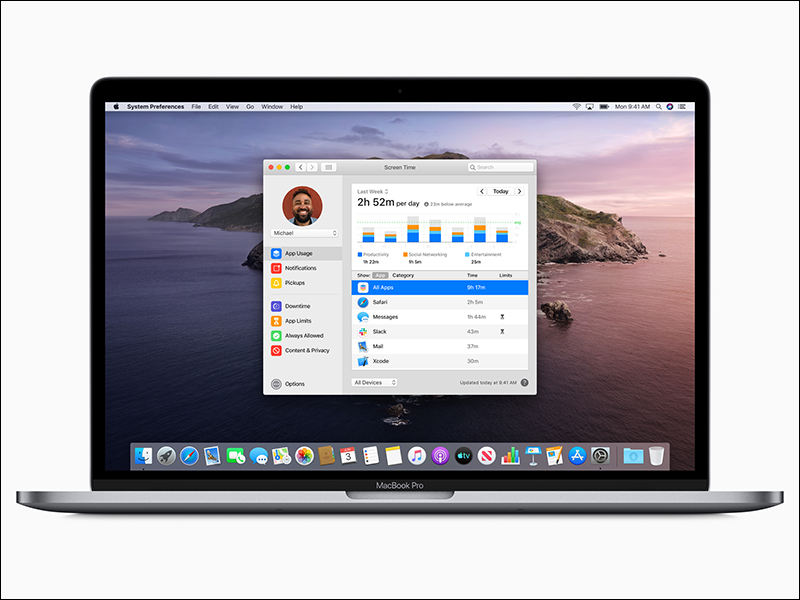Open the Help menu
This screenshot has width=800, height=600.
point(296,107)
